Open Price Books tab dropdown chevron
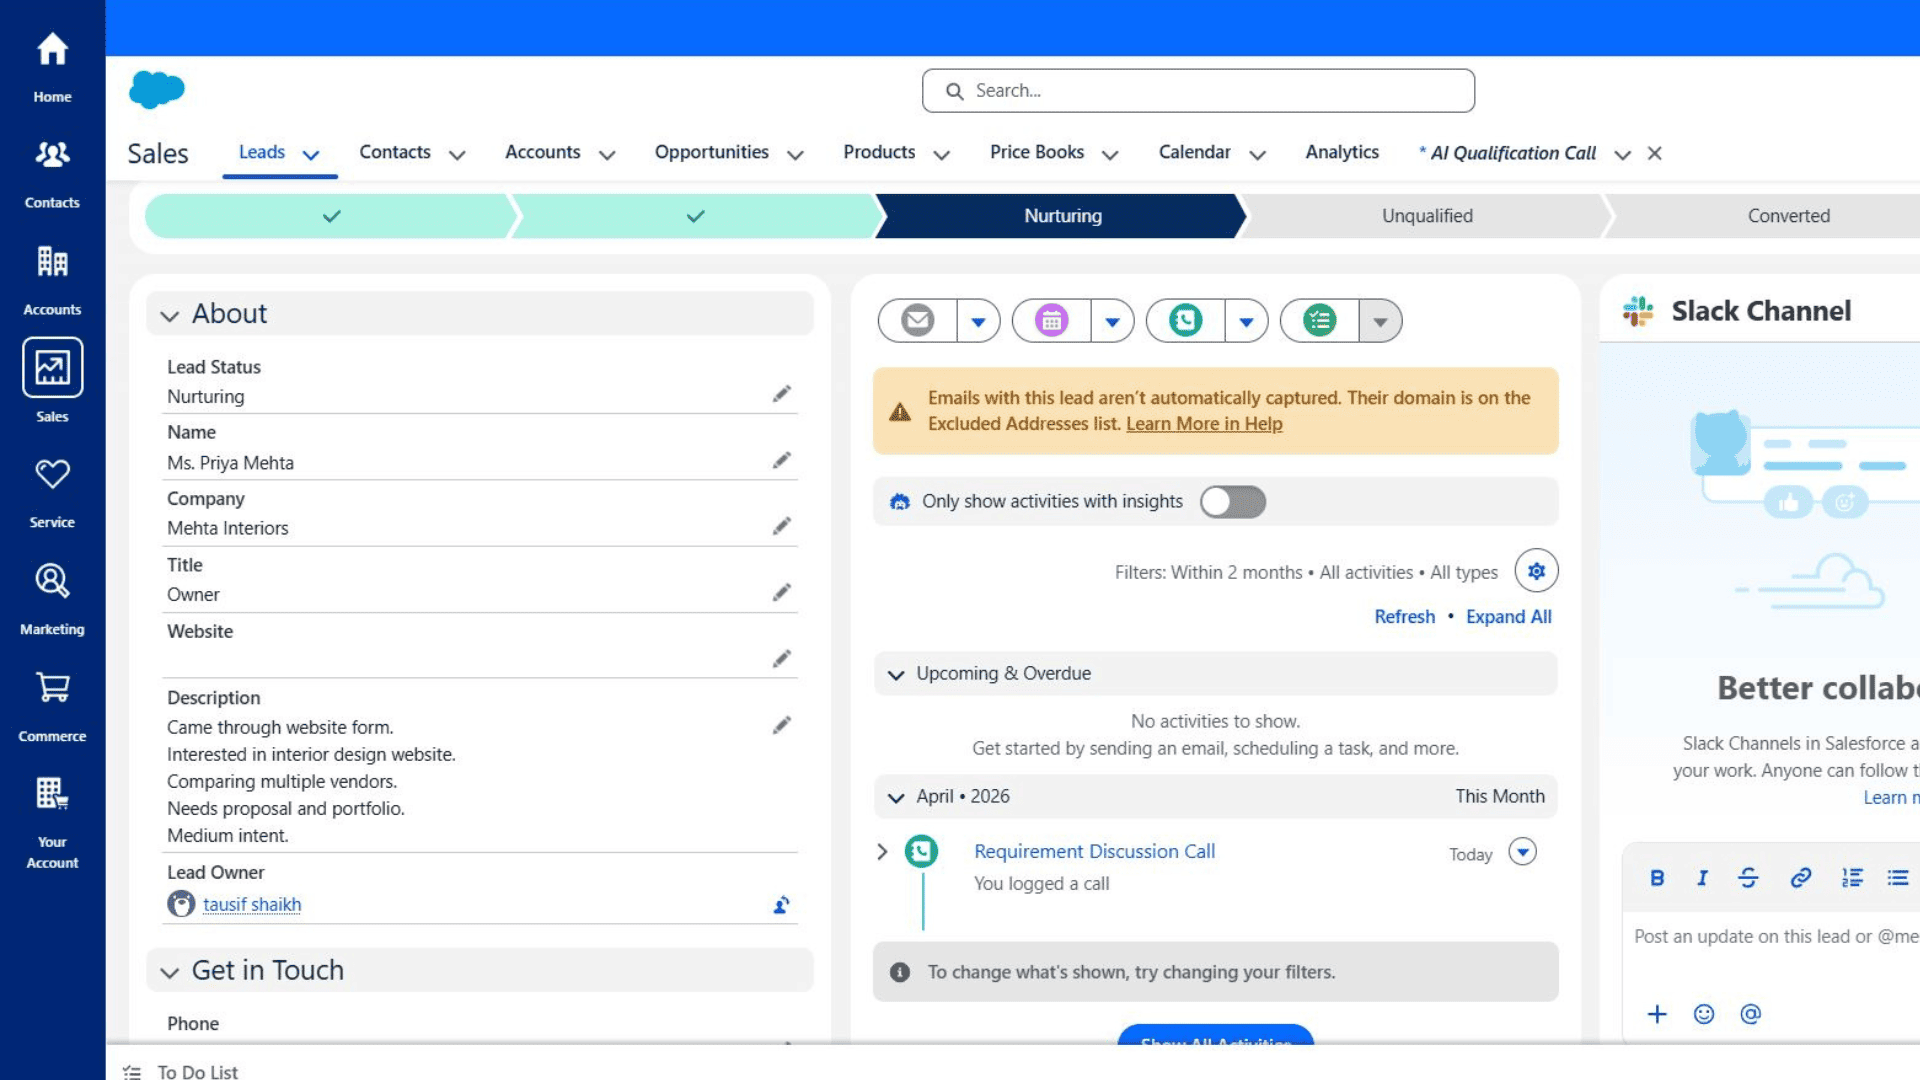 (1110, 155)
